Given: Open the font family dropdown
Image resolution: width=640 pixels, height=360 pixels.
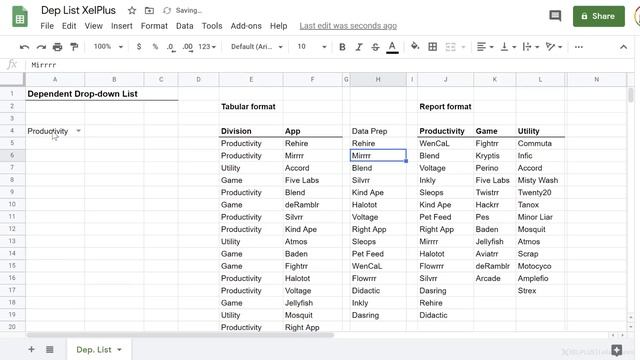Looking at the screenshot, I should [x=257, y=47].
